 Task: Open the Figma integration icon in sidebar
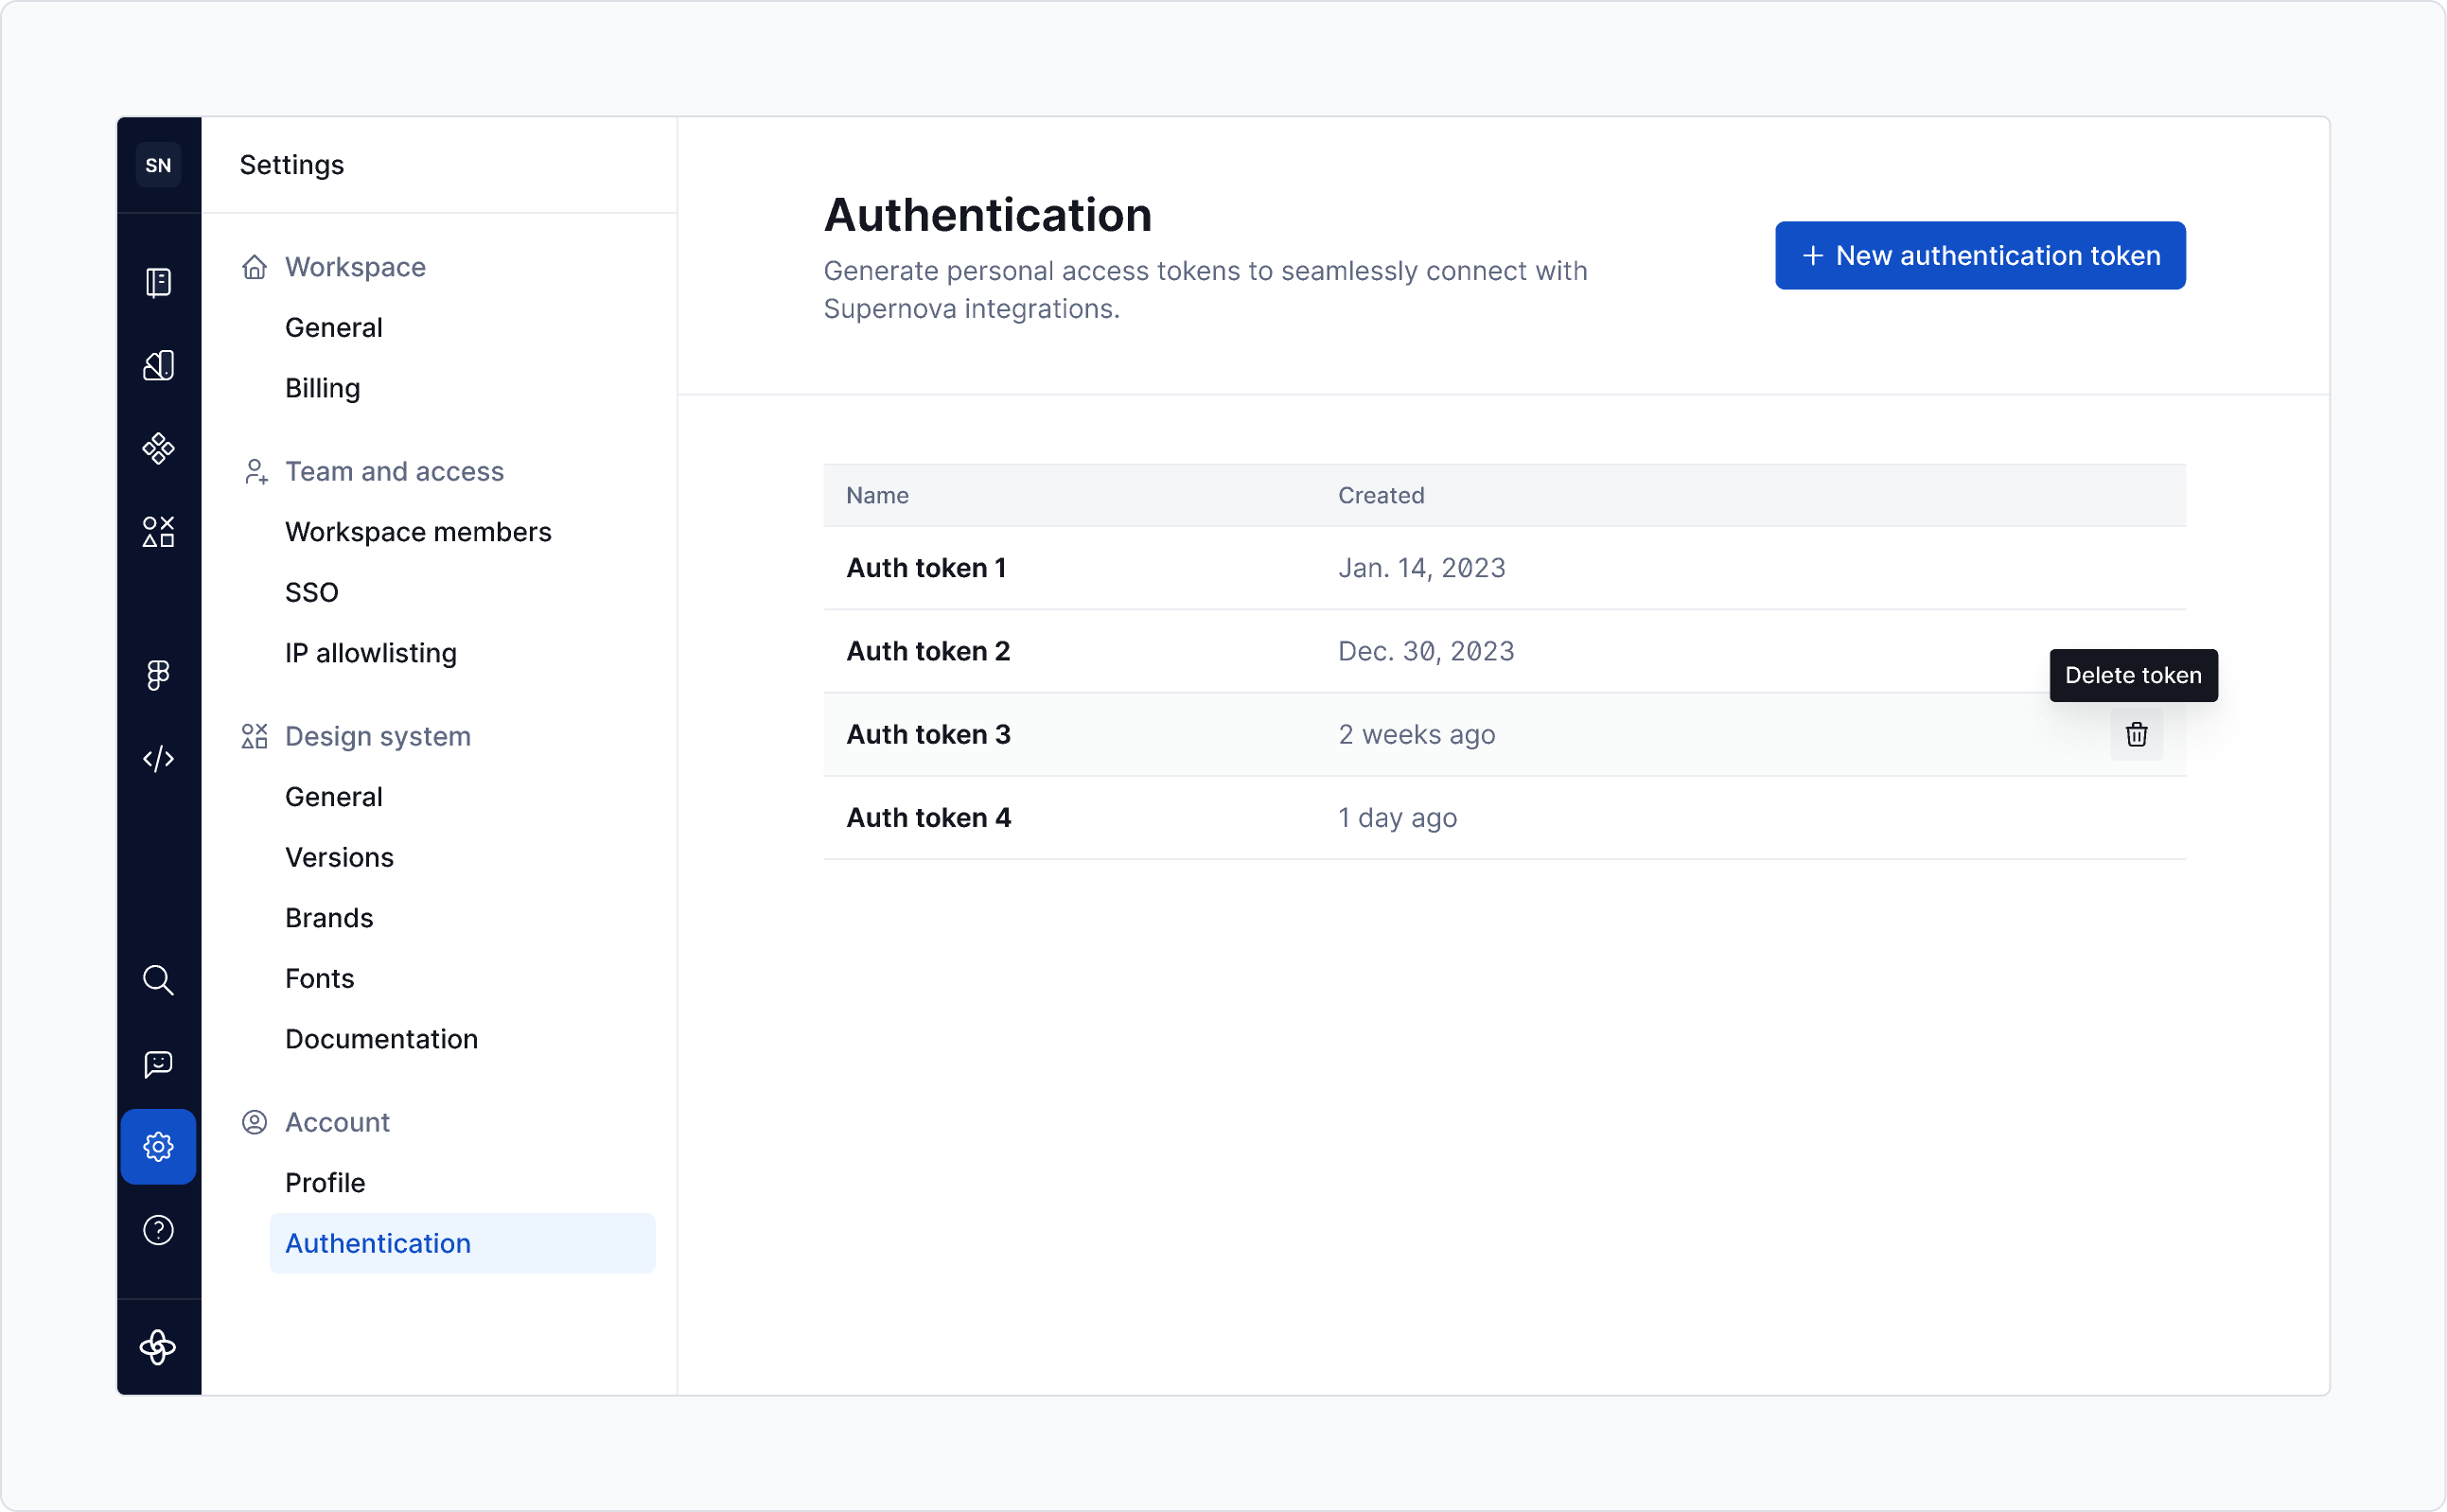point(158,675)
